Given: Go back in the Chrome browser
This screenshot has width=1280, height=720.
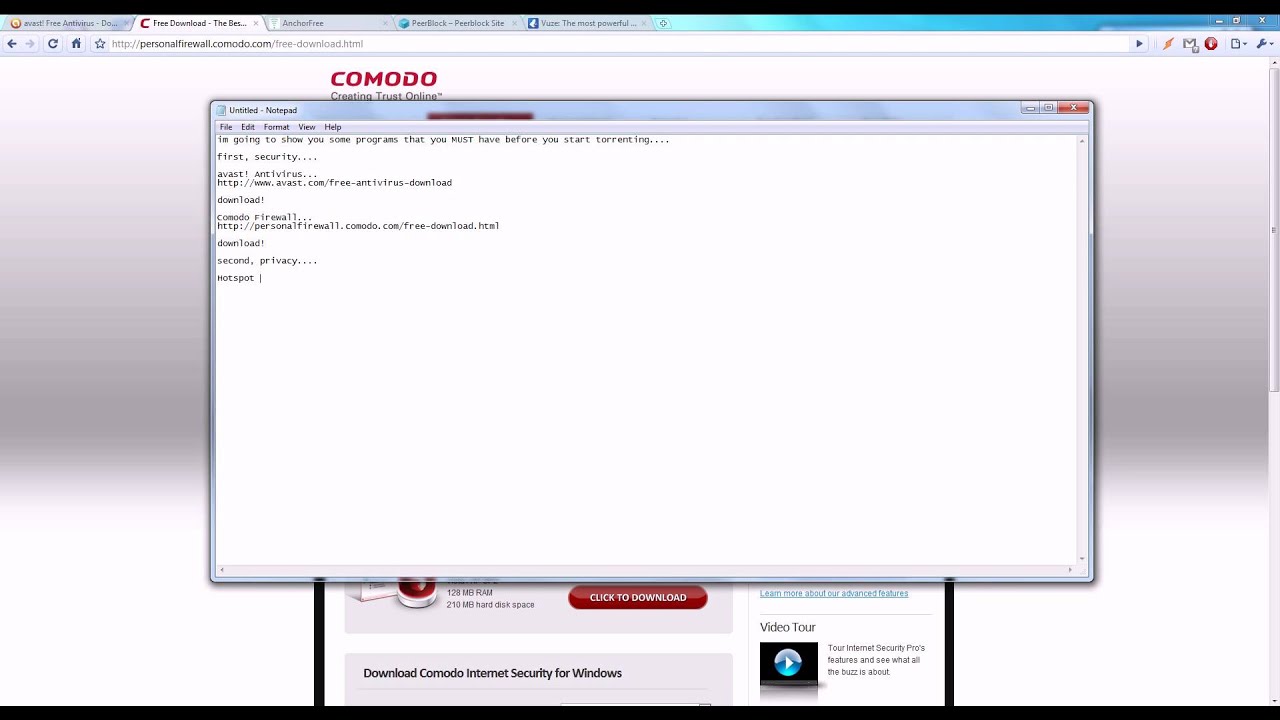Looking at the screenshot, I should (12, 44).
